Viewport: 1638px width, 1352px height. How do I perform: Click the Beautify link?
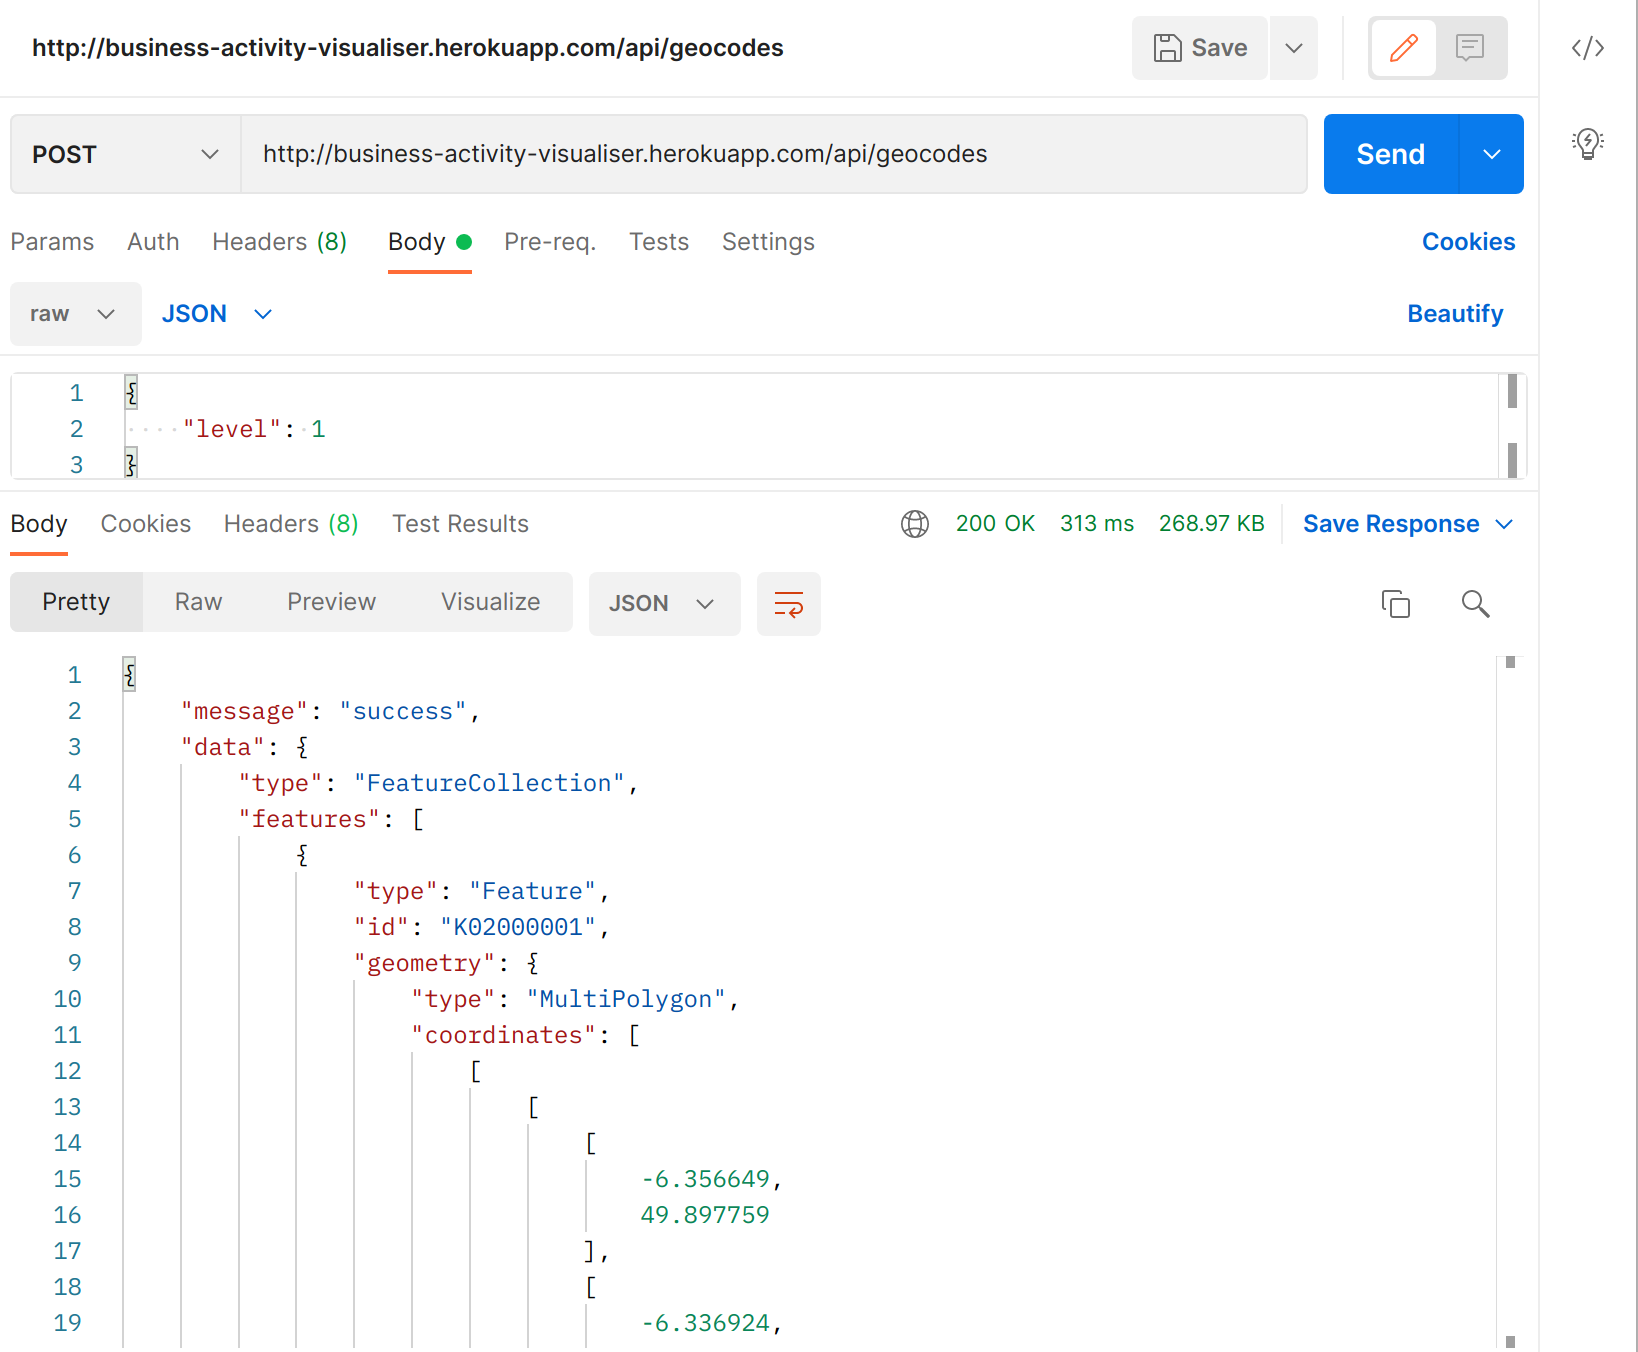coord(1454,314)
